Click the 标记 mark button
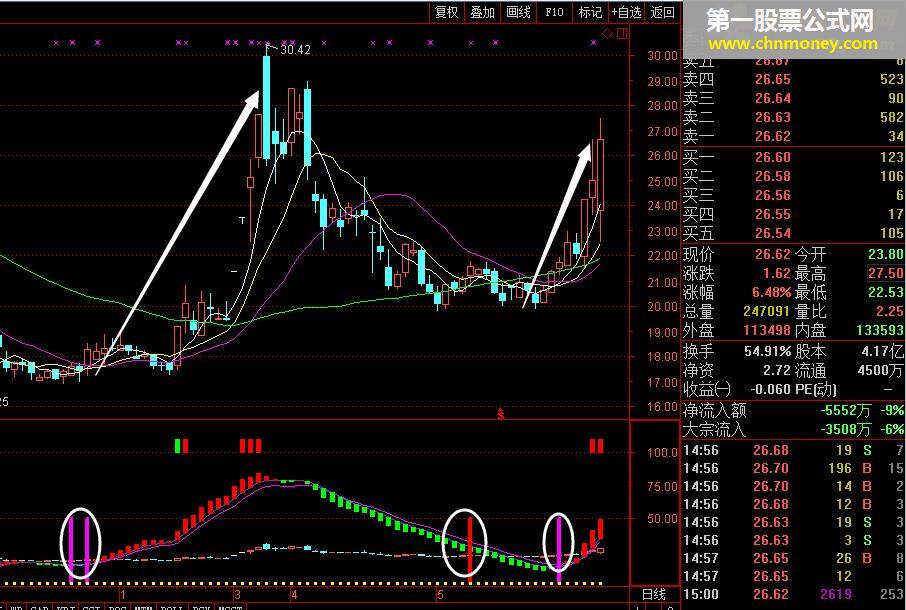The image size is (906, 610). 590,12
